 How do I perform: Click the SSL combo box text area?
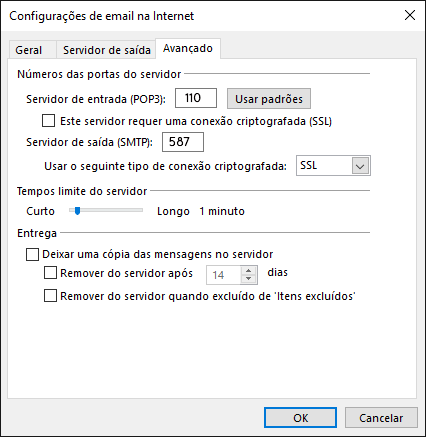pos(324,166)
